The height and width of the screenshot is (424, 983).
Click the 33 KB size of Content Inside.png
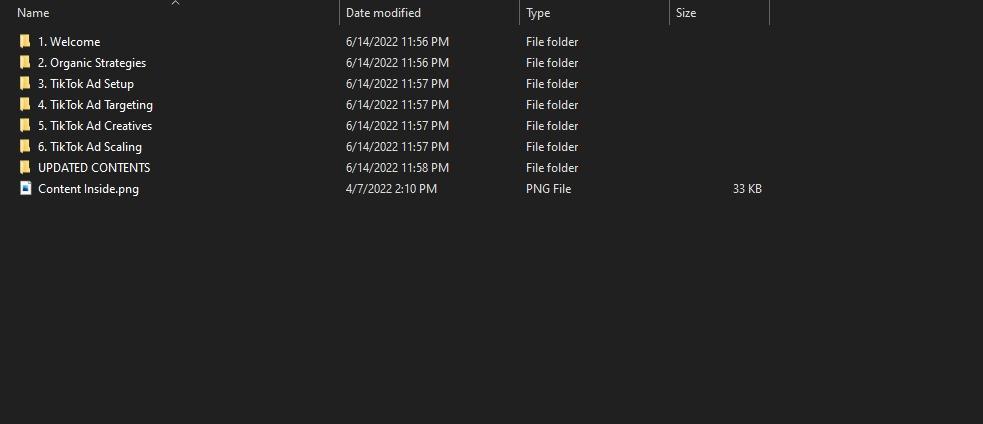tap(747, 189)
